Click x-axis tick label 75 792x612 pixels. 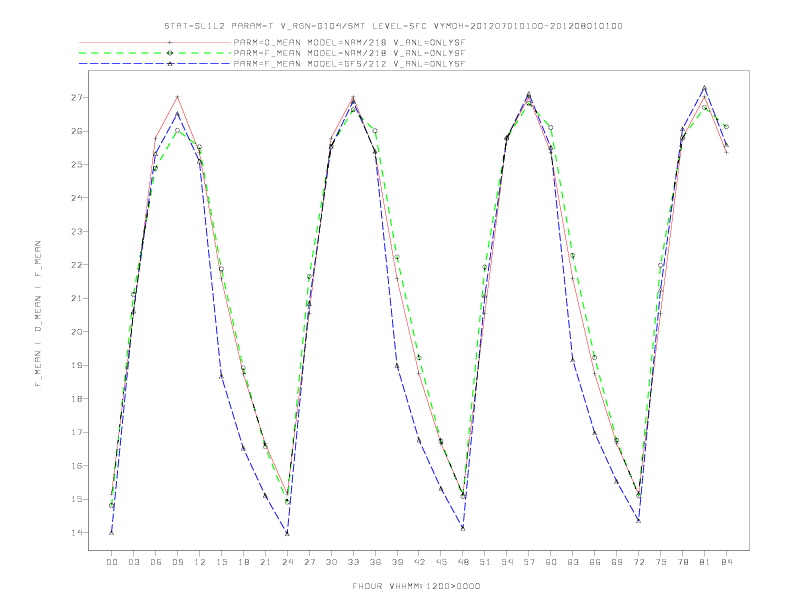click(661, 562)
